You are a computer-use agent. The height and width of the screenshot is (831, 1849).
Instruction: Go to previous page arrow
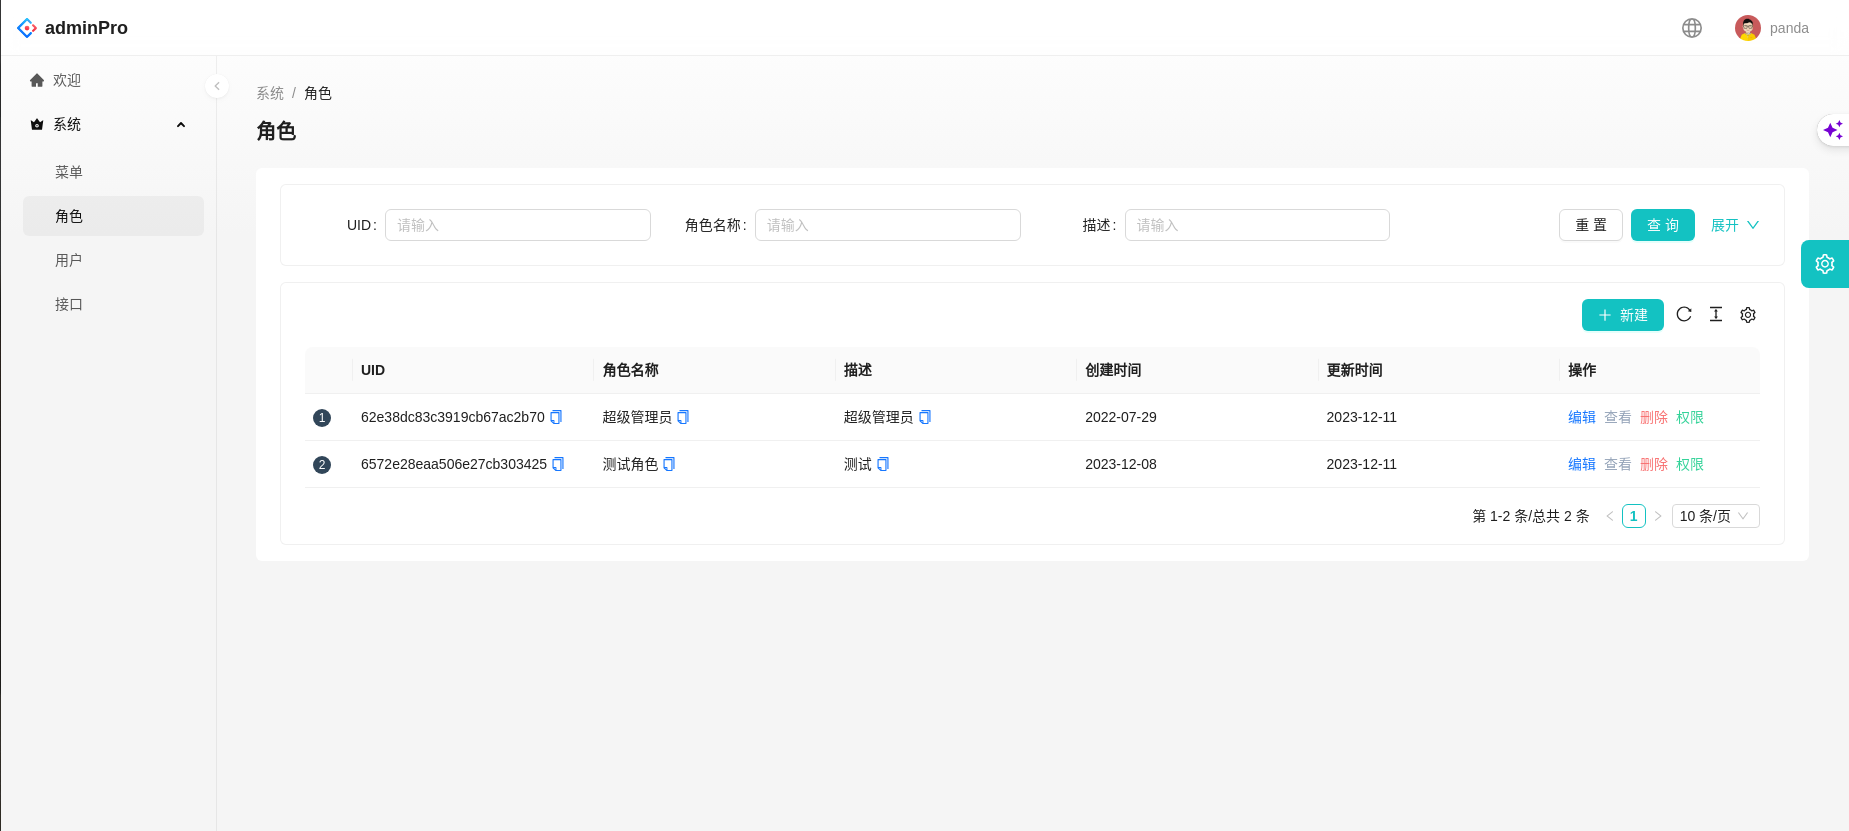click(x=1610, y=516)
